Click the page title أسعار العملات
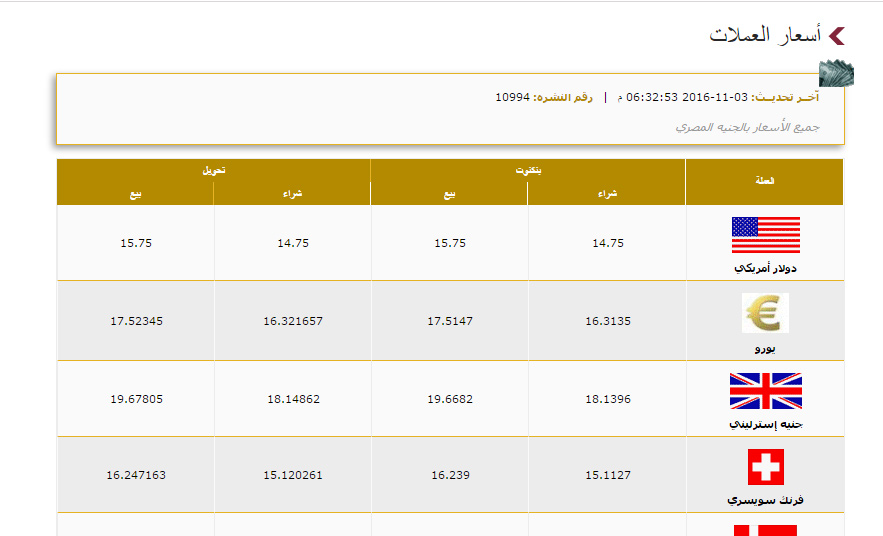Viewport: 883px width, 536px height. pyautogui.click(x=765, y=36)
